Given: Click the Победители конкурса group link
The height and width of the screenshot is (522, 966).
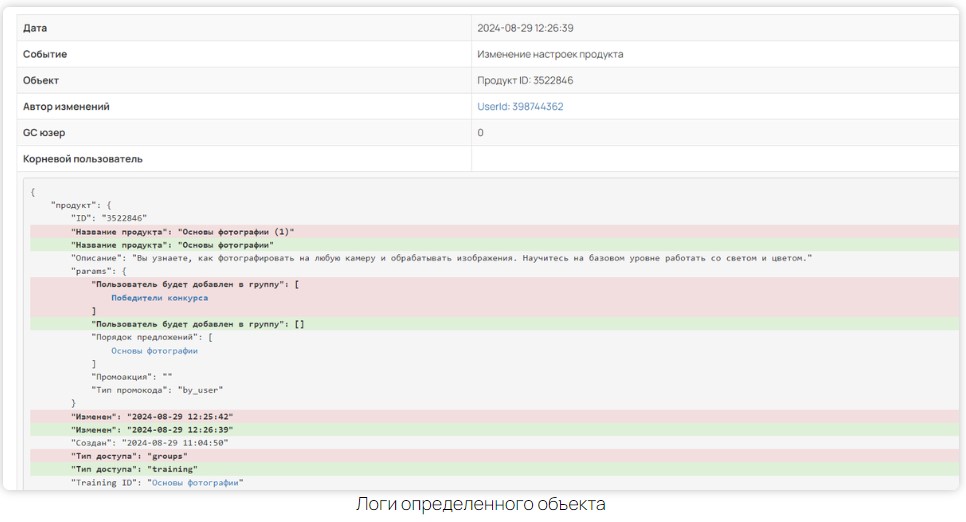Looking at the screenshot, I should pyautogui.click(x=159, y=298).
